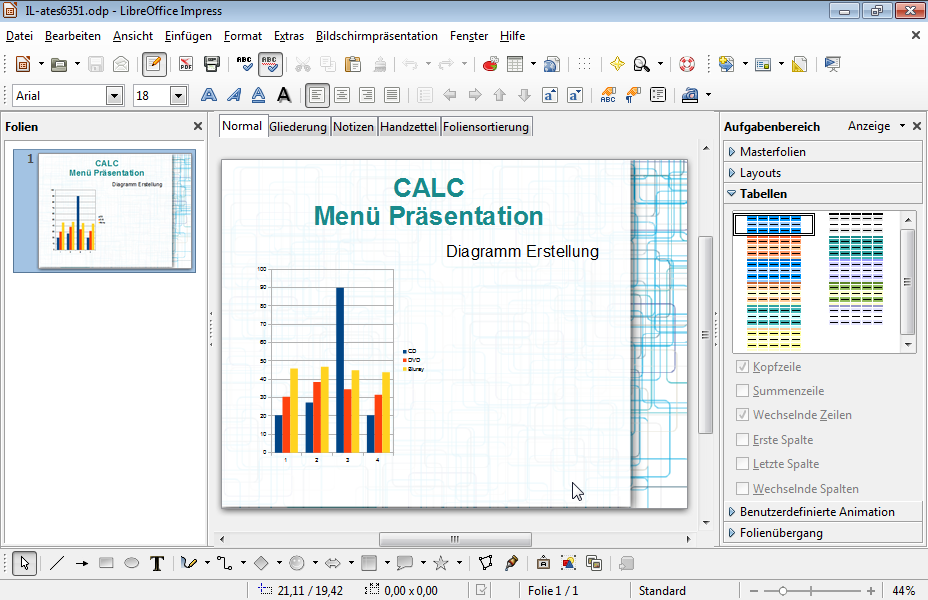Viewport: 928px width, 600px height.
Task: Click the Glue Points tool
Action: click(x=511, y=563)
